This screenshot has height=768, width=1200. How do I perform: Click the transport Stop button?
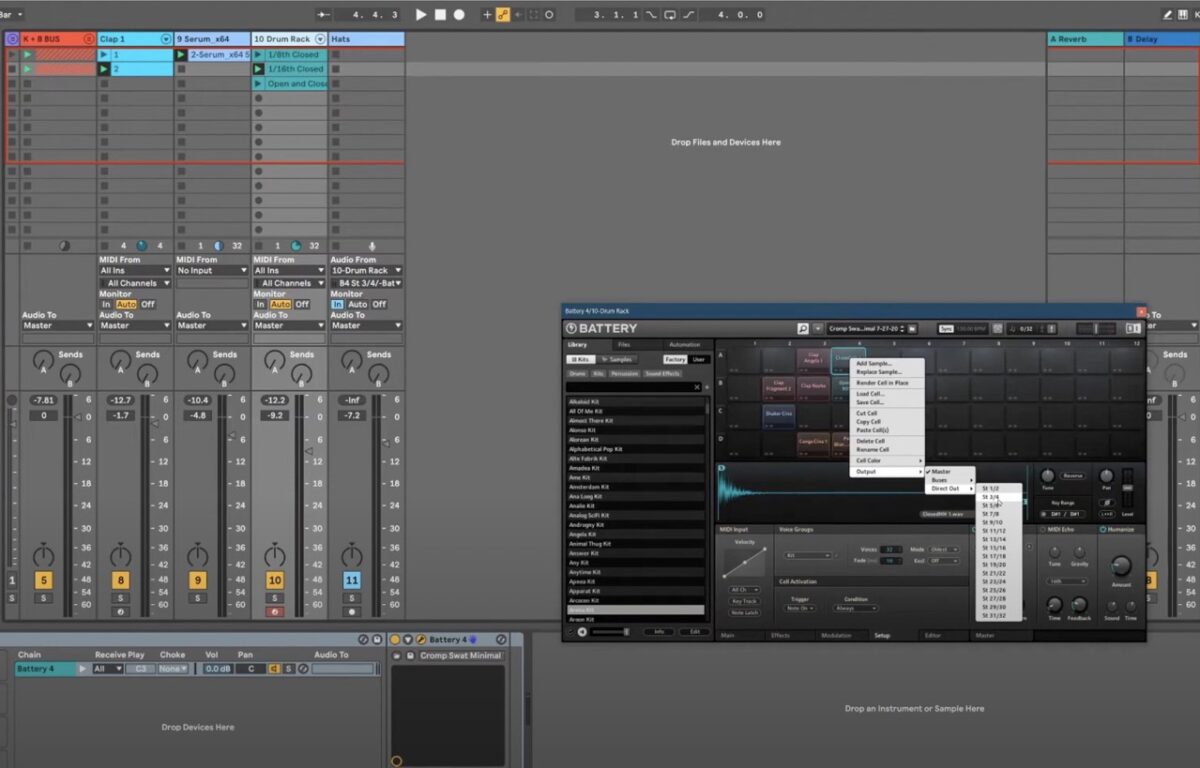point(440,15)
